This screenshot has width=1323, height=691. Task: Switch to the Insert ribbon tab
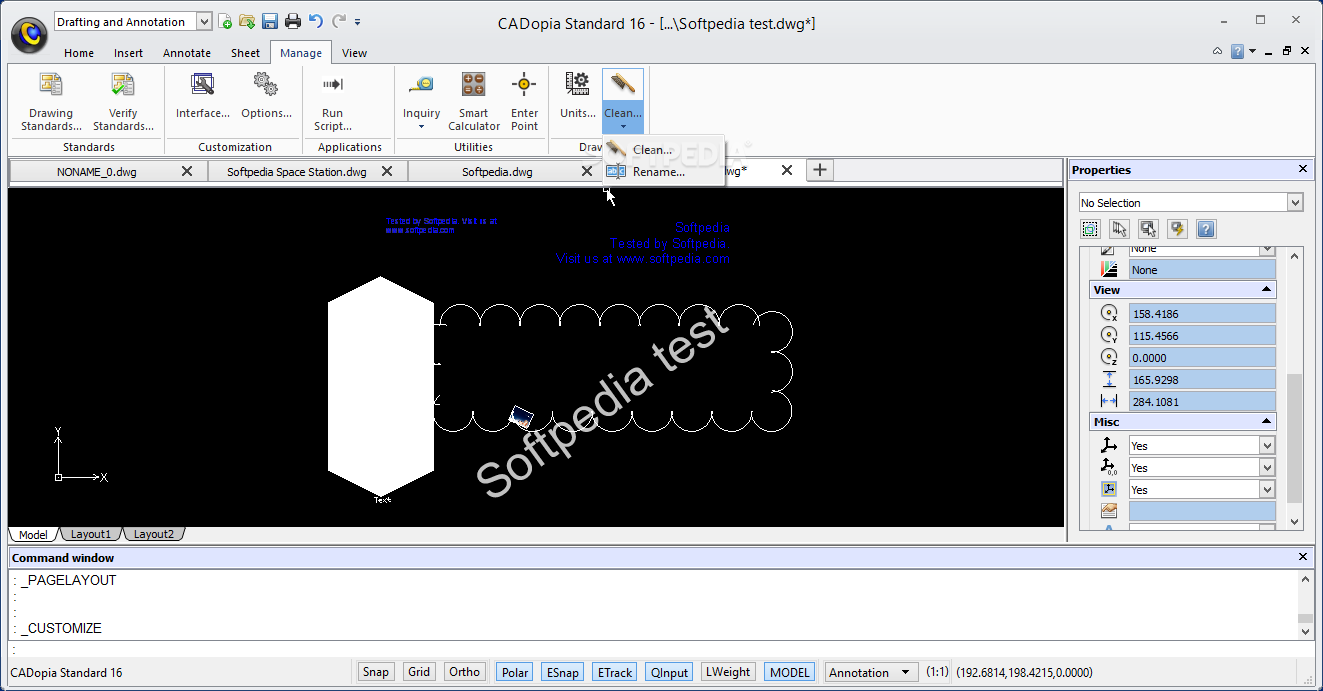coord(128,53)
